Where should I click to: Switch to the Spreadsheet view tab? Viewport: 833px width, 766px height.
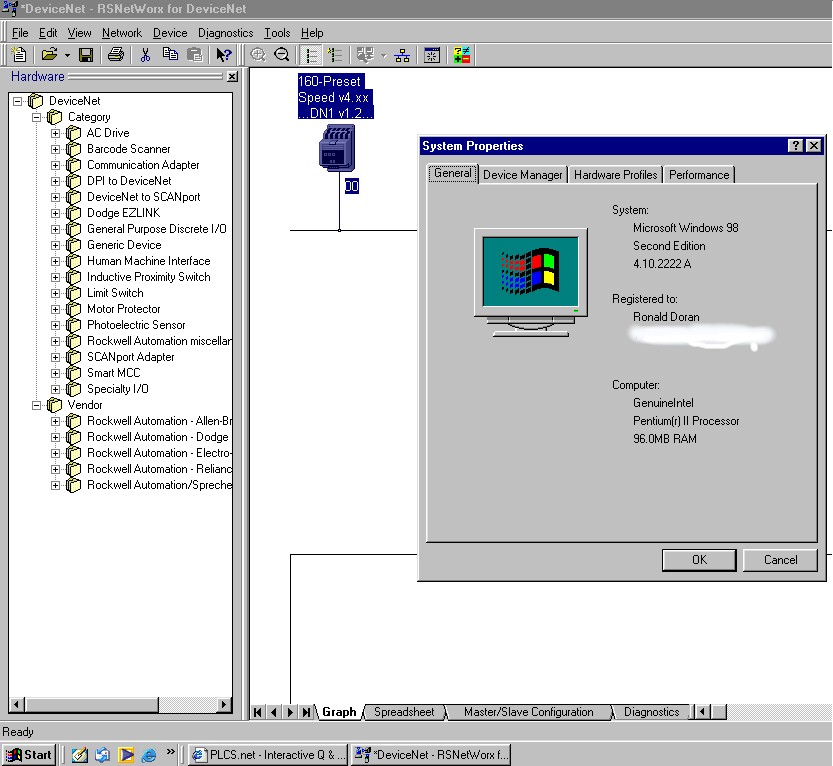(404, 712)
